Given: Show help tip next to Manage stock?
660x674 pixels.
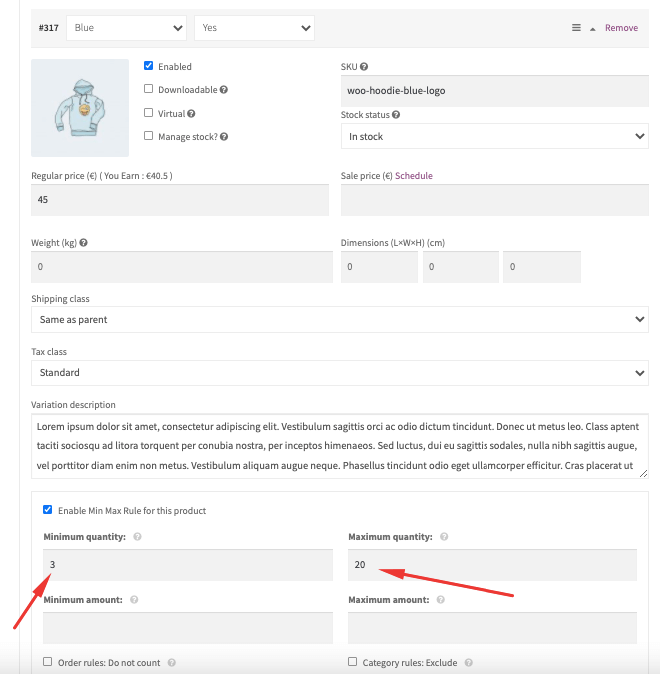Looking at the screenshot, I should point(224,137).
